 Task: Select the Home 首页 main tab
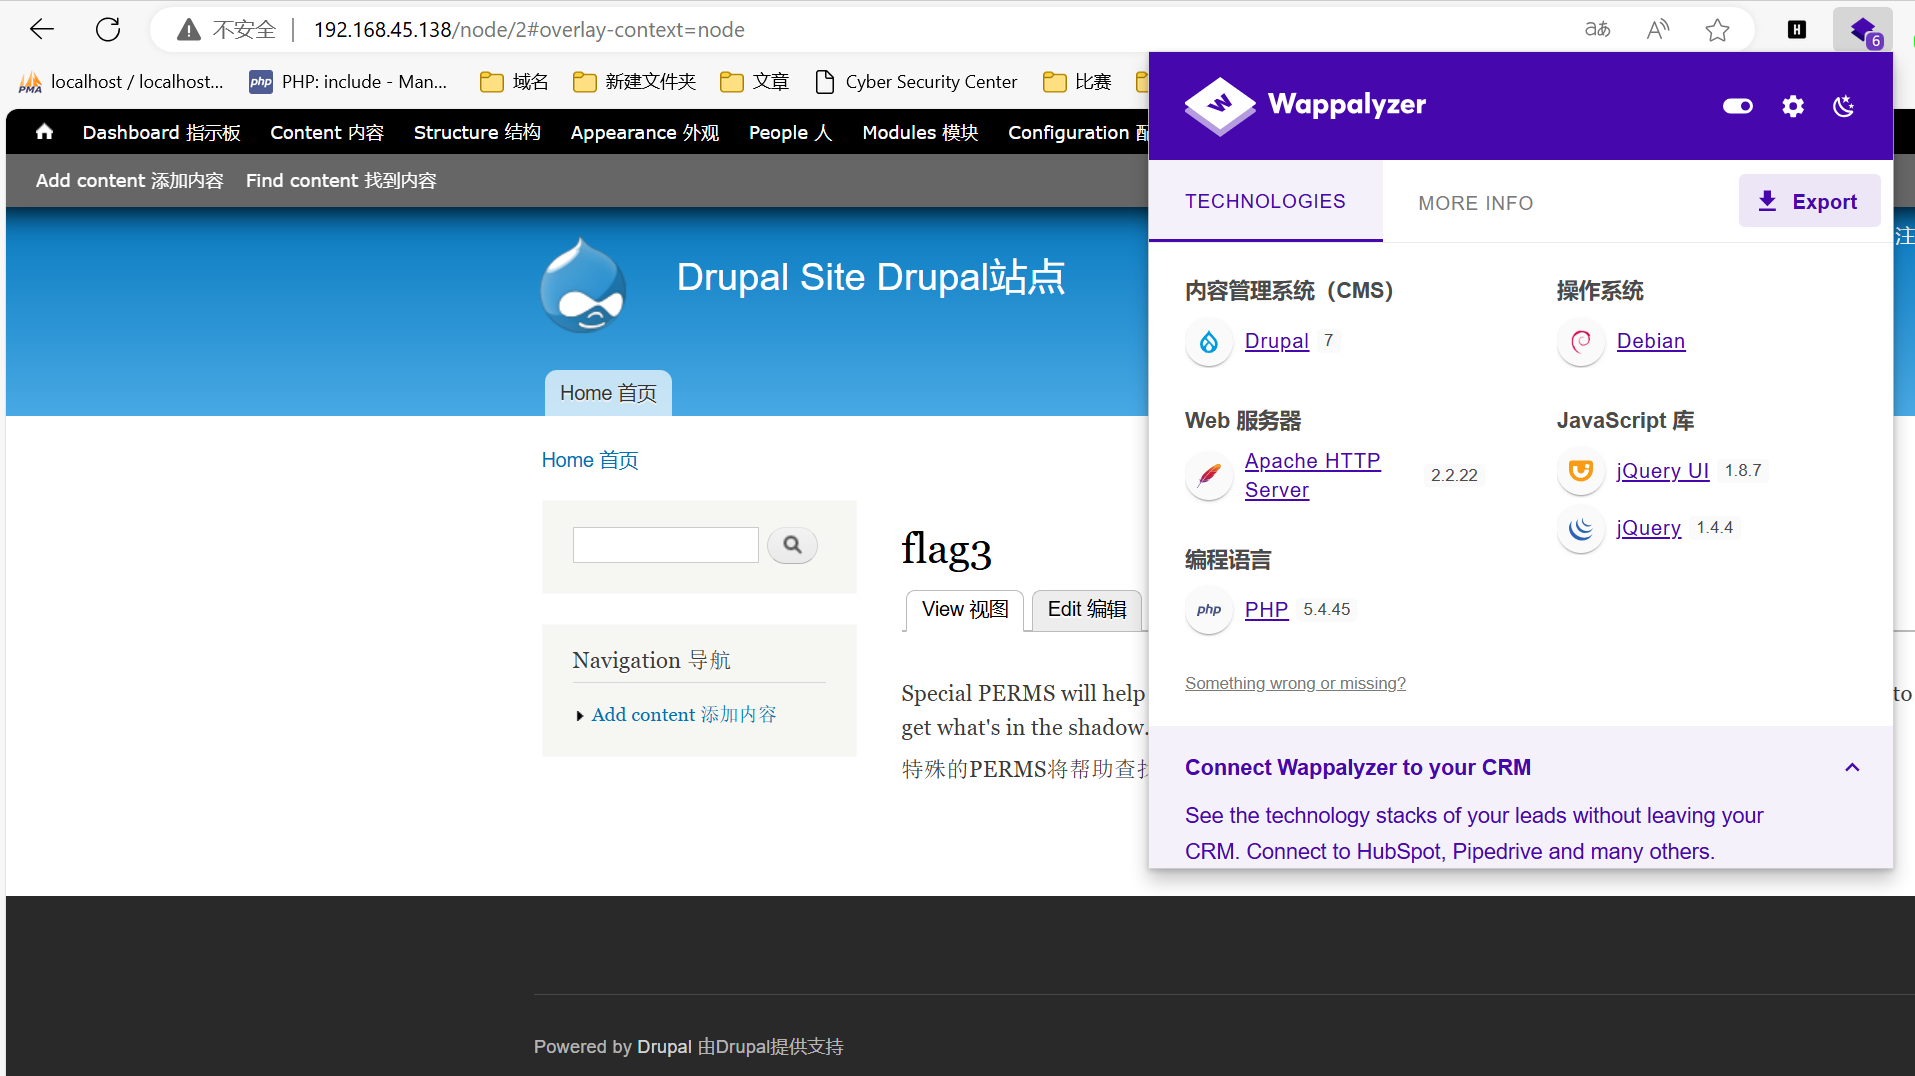[608, 394]
